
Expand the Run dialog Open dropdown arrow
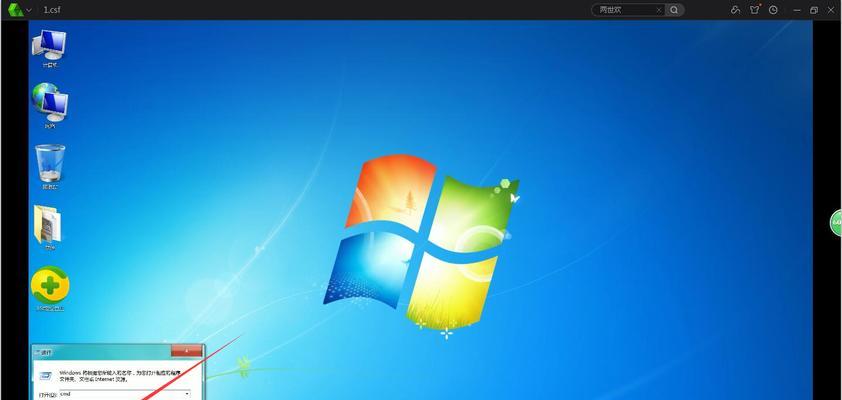tap(187, 394)
